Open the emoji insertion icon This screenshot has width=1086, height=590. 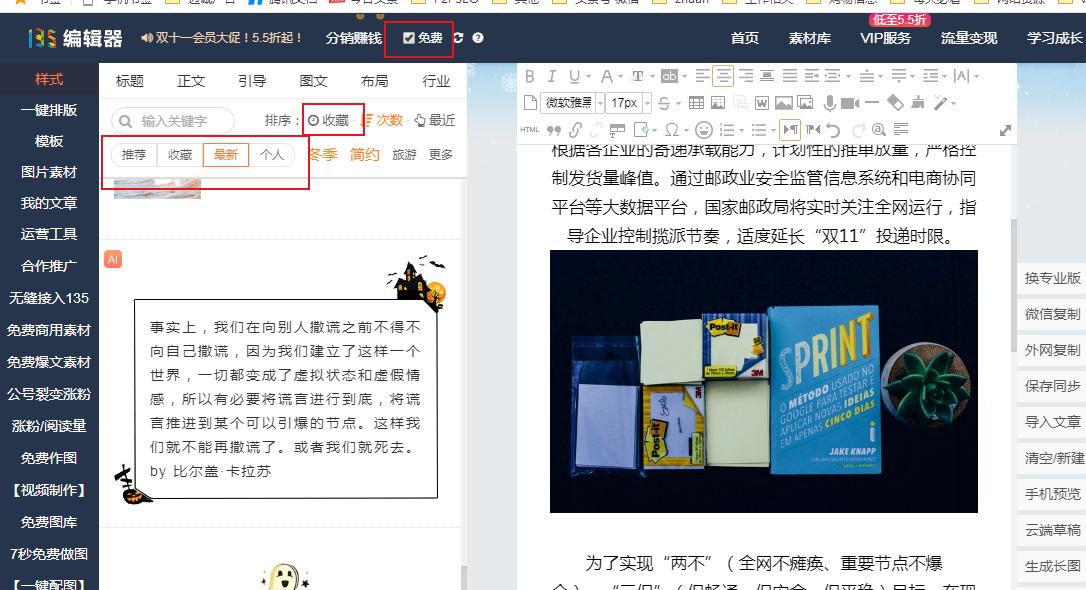(x=703, y=128)
